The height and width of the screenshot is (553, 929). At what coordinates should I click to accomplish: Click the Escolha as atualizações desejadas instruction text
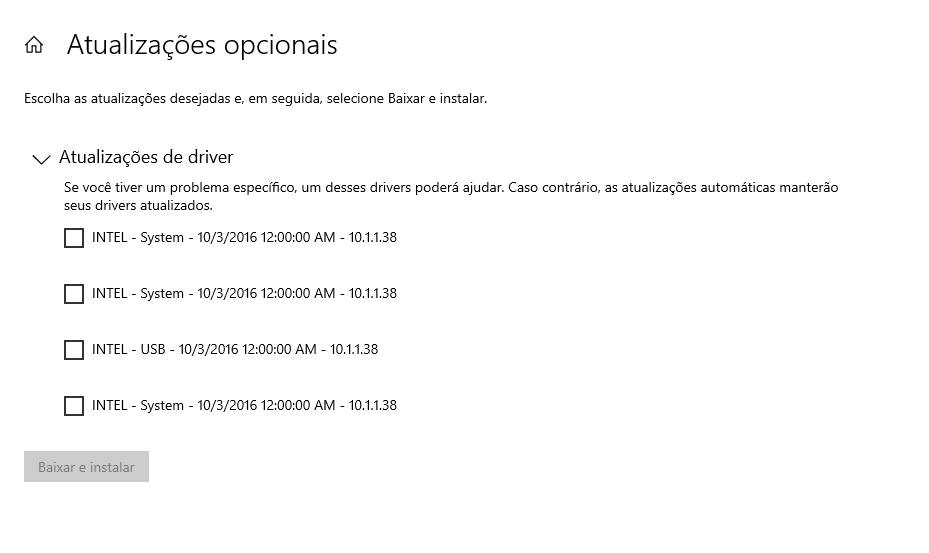pyautogui.click(x=255, y=98)
